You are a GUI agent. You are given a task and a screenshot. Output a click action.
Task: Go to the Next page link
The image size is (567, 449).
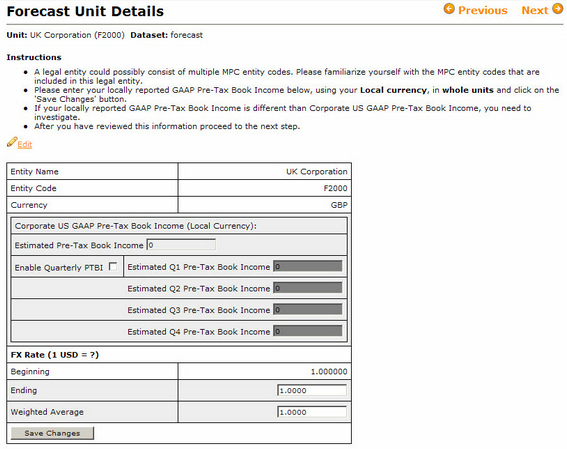pyautogui.click(x=535, y=10)
